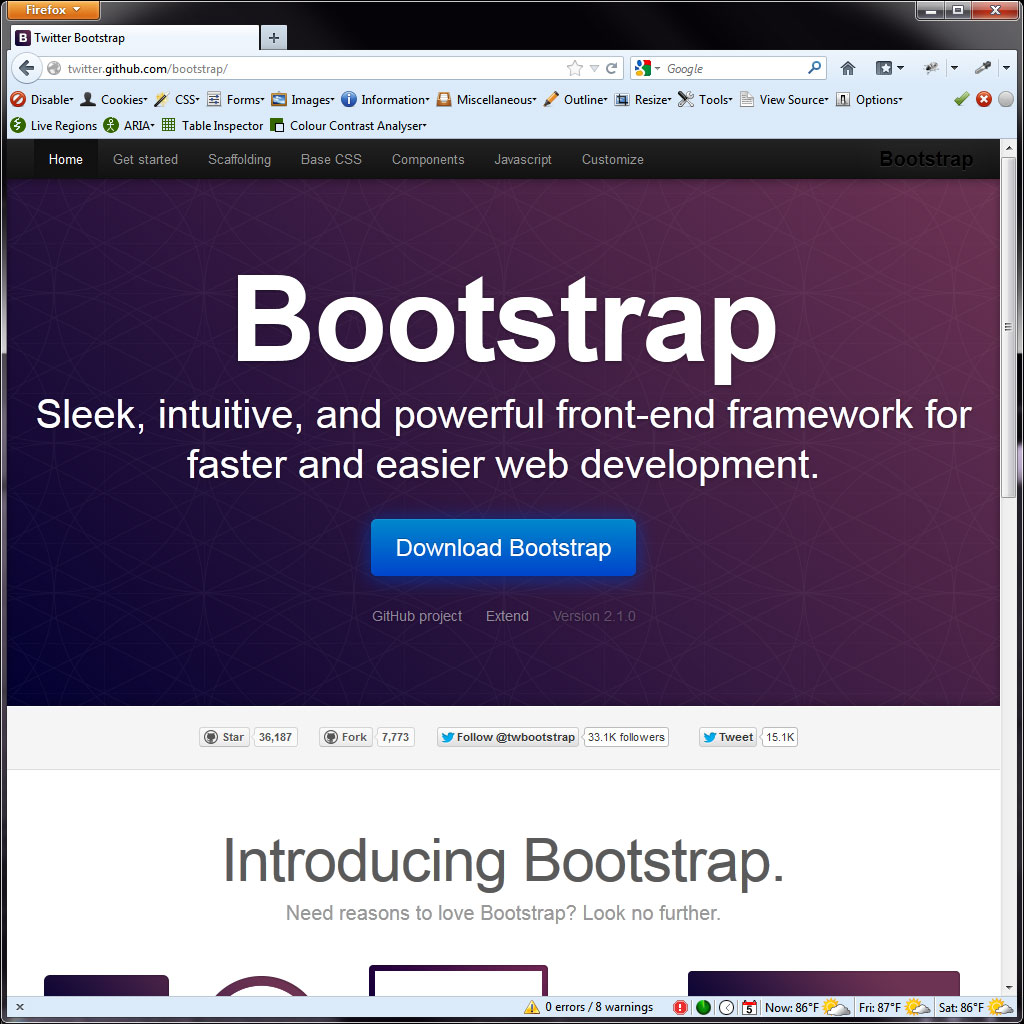Open the Disable dropdown menu
Viewport: 1024px width, 1024px height.
(42, 99)
